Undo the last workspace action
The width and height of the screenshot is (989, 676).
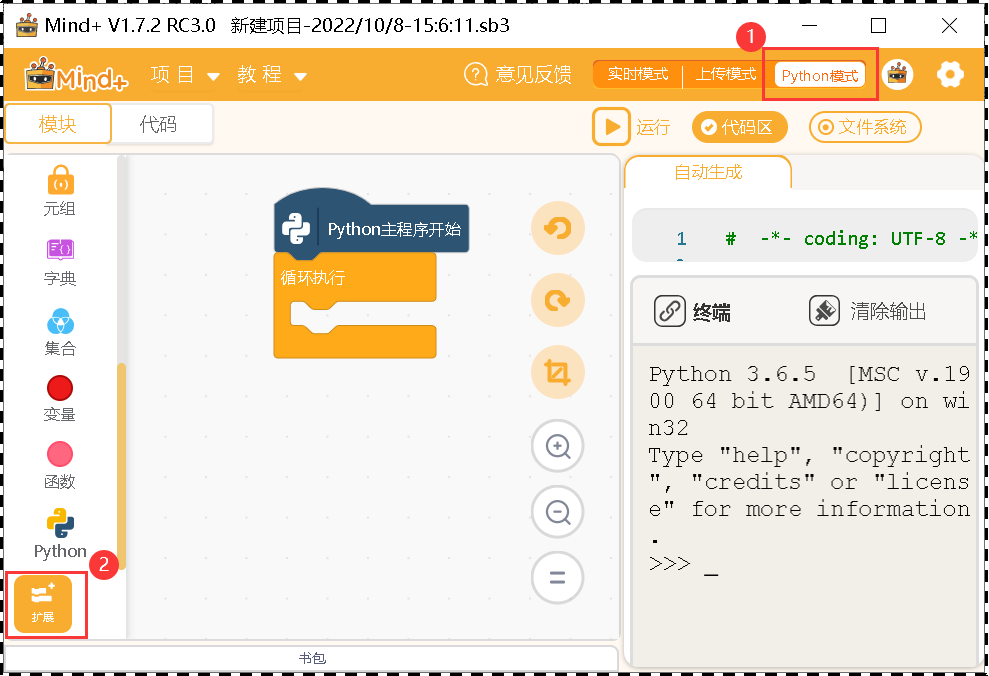558,228
